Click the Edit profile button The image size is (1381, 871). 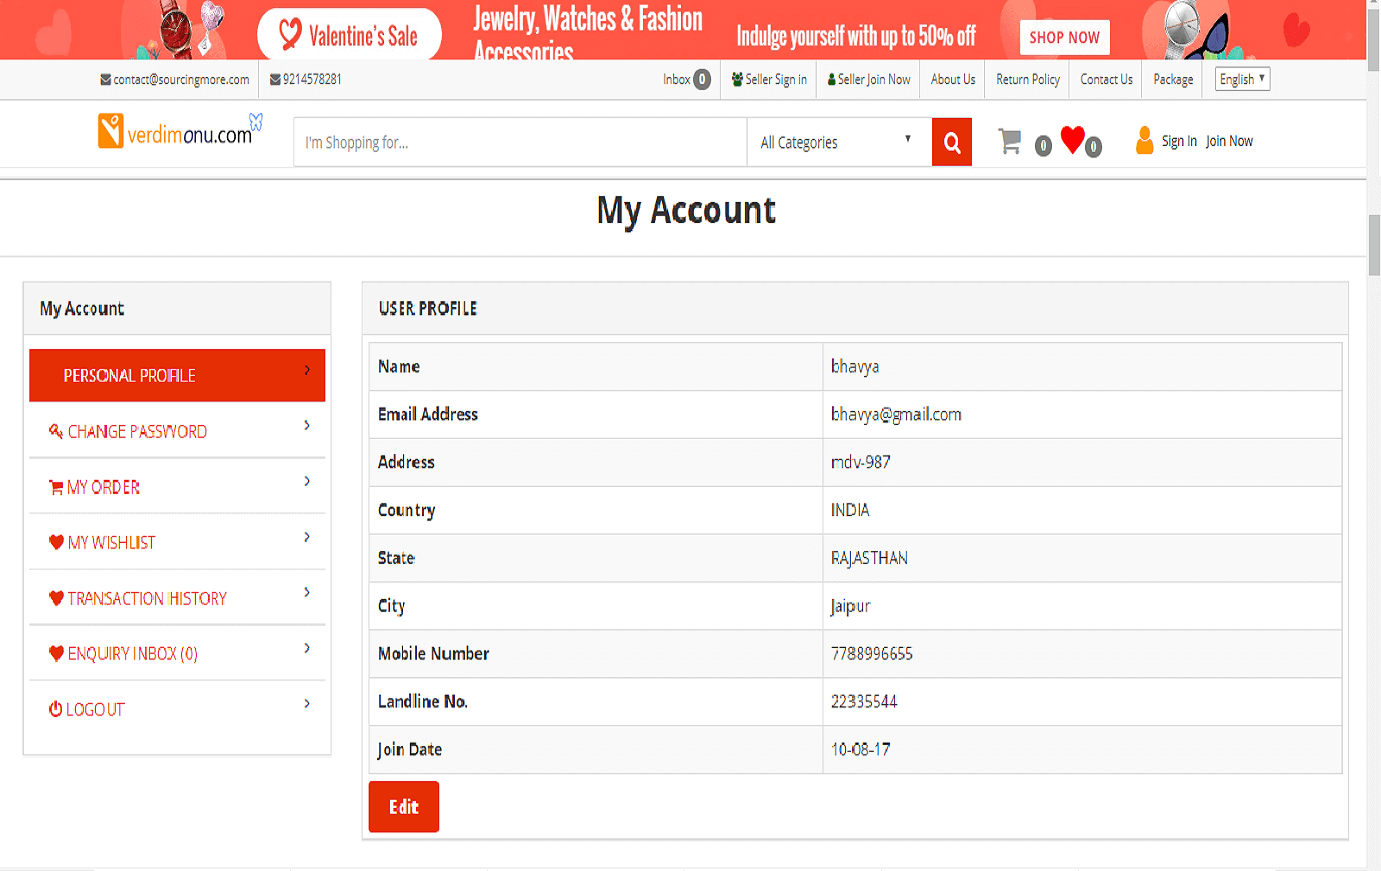tap(403, 807)
